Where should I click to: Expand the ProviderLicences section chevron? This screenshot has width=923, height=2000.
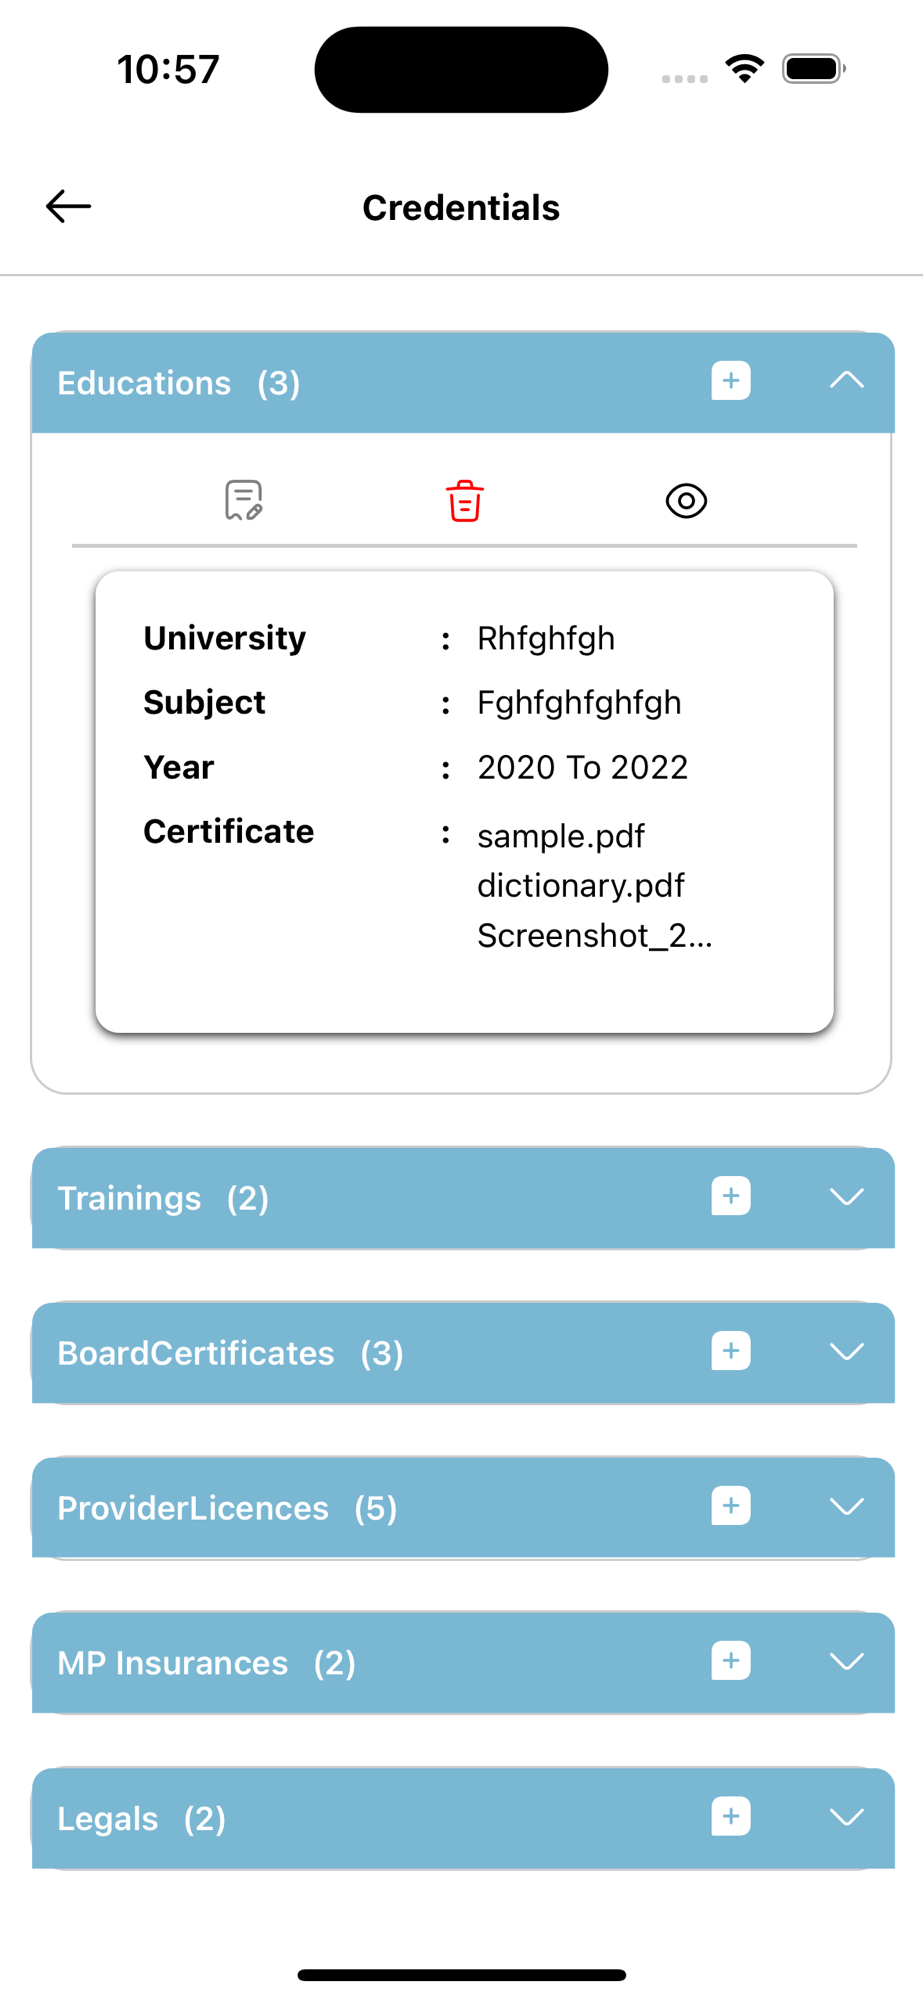846,1507
